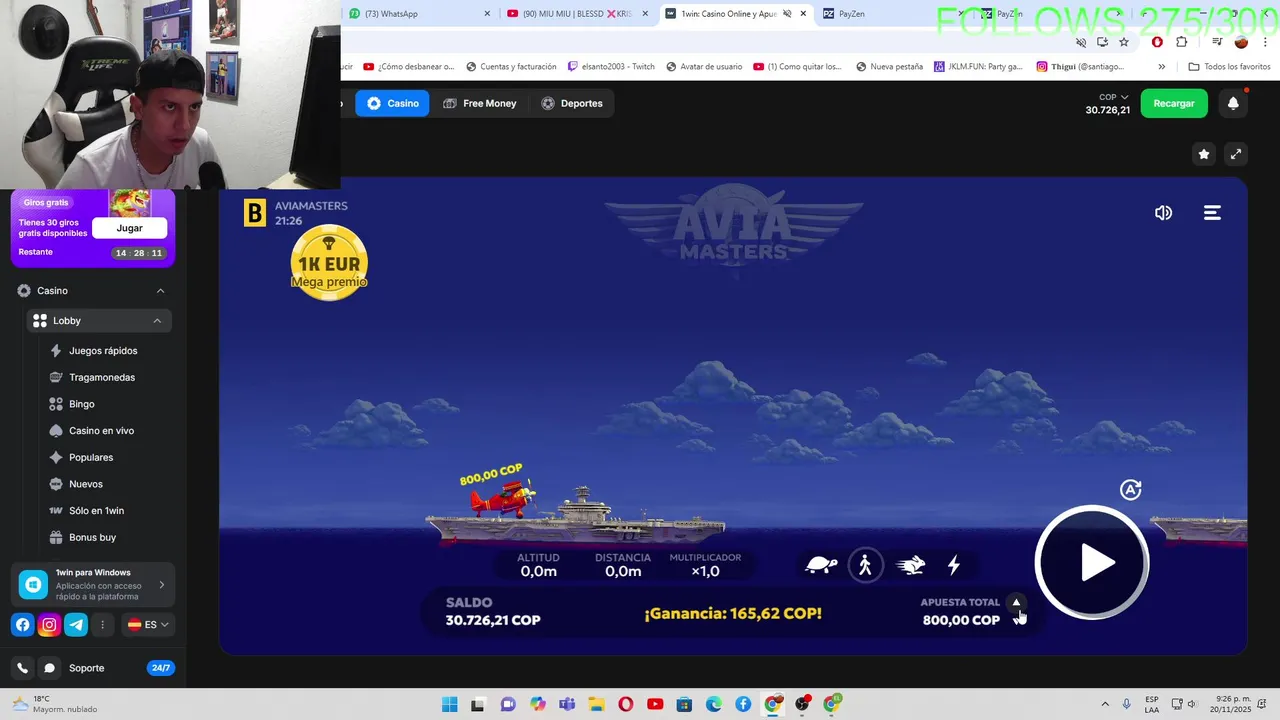Open the Cuentas y facturación bookmark

click(509, 67)
